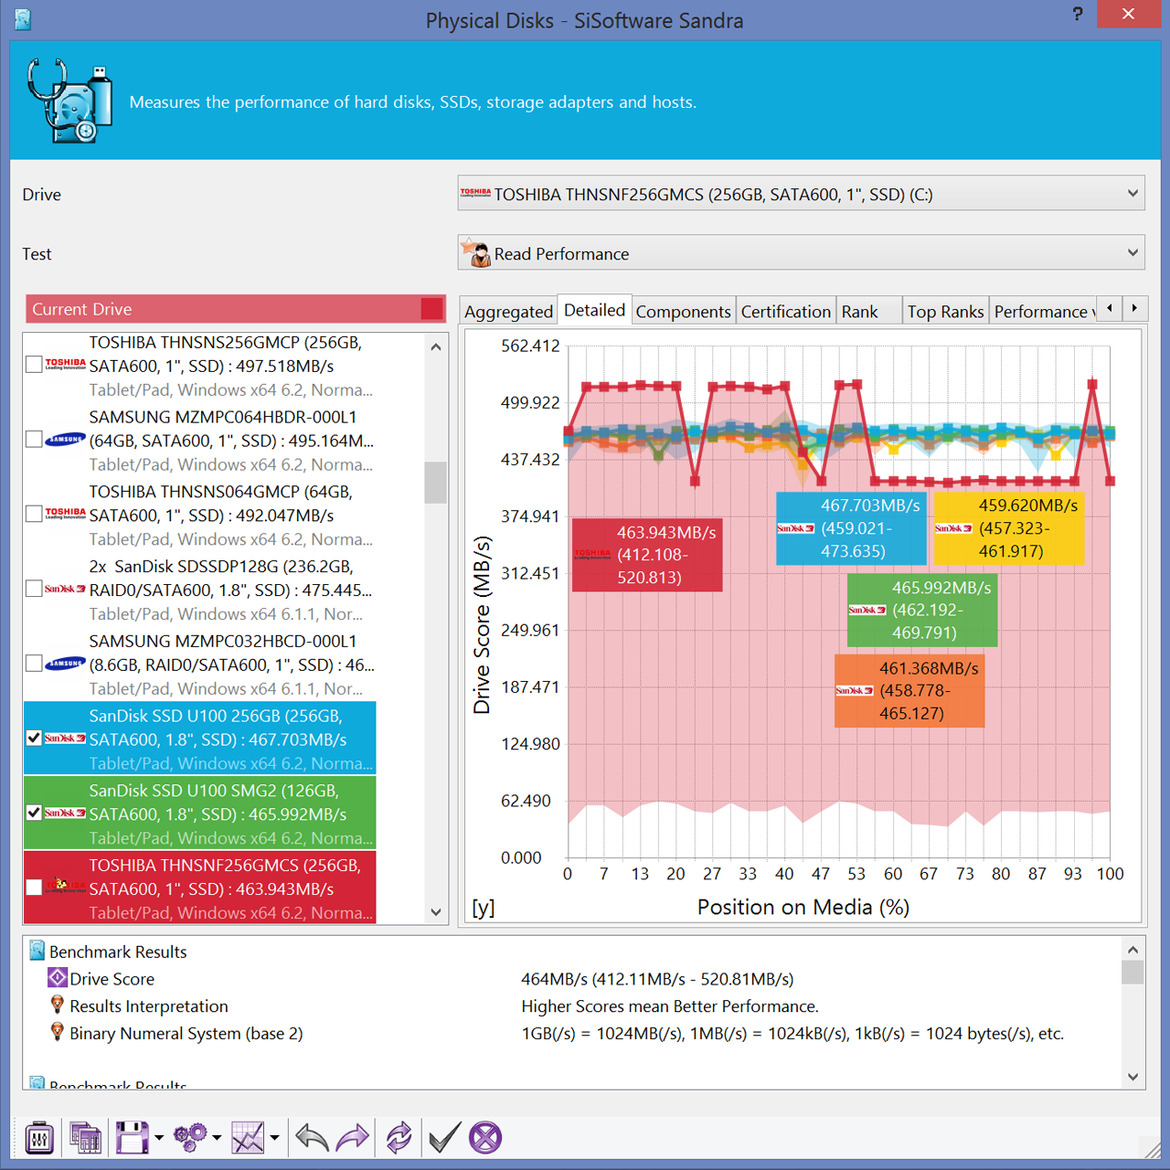Screen dimensions: 1170x1170
Task: Check the TOSHIBA THNSNS064GMCP checkbox
Action: click(x=34, y=513)
